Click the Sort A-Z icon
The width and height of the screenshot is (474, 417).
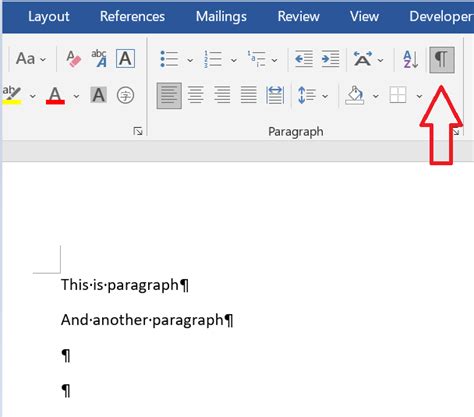[410, 60]
